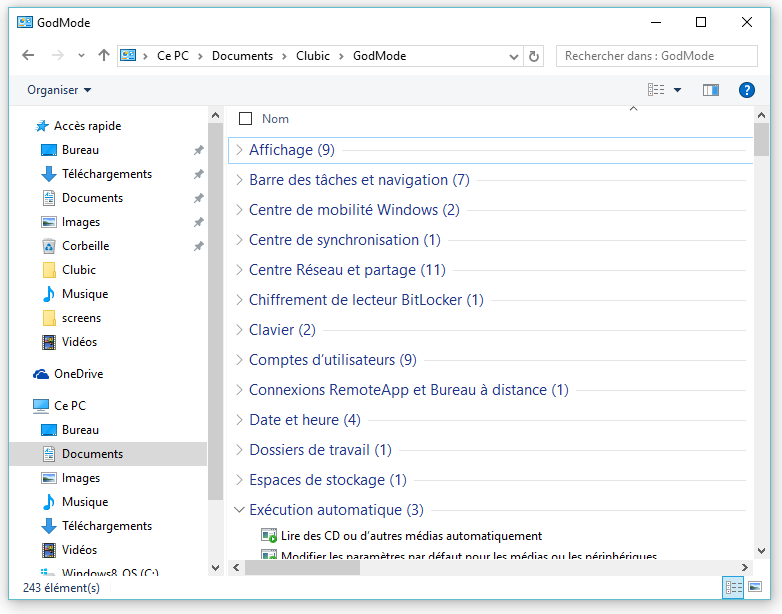Image resolution: width=782 pixels, height=614 pixels.
Task: Expand Centre Réseau et partage group
Action: (239, 270)
